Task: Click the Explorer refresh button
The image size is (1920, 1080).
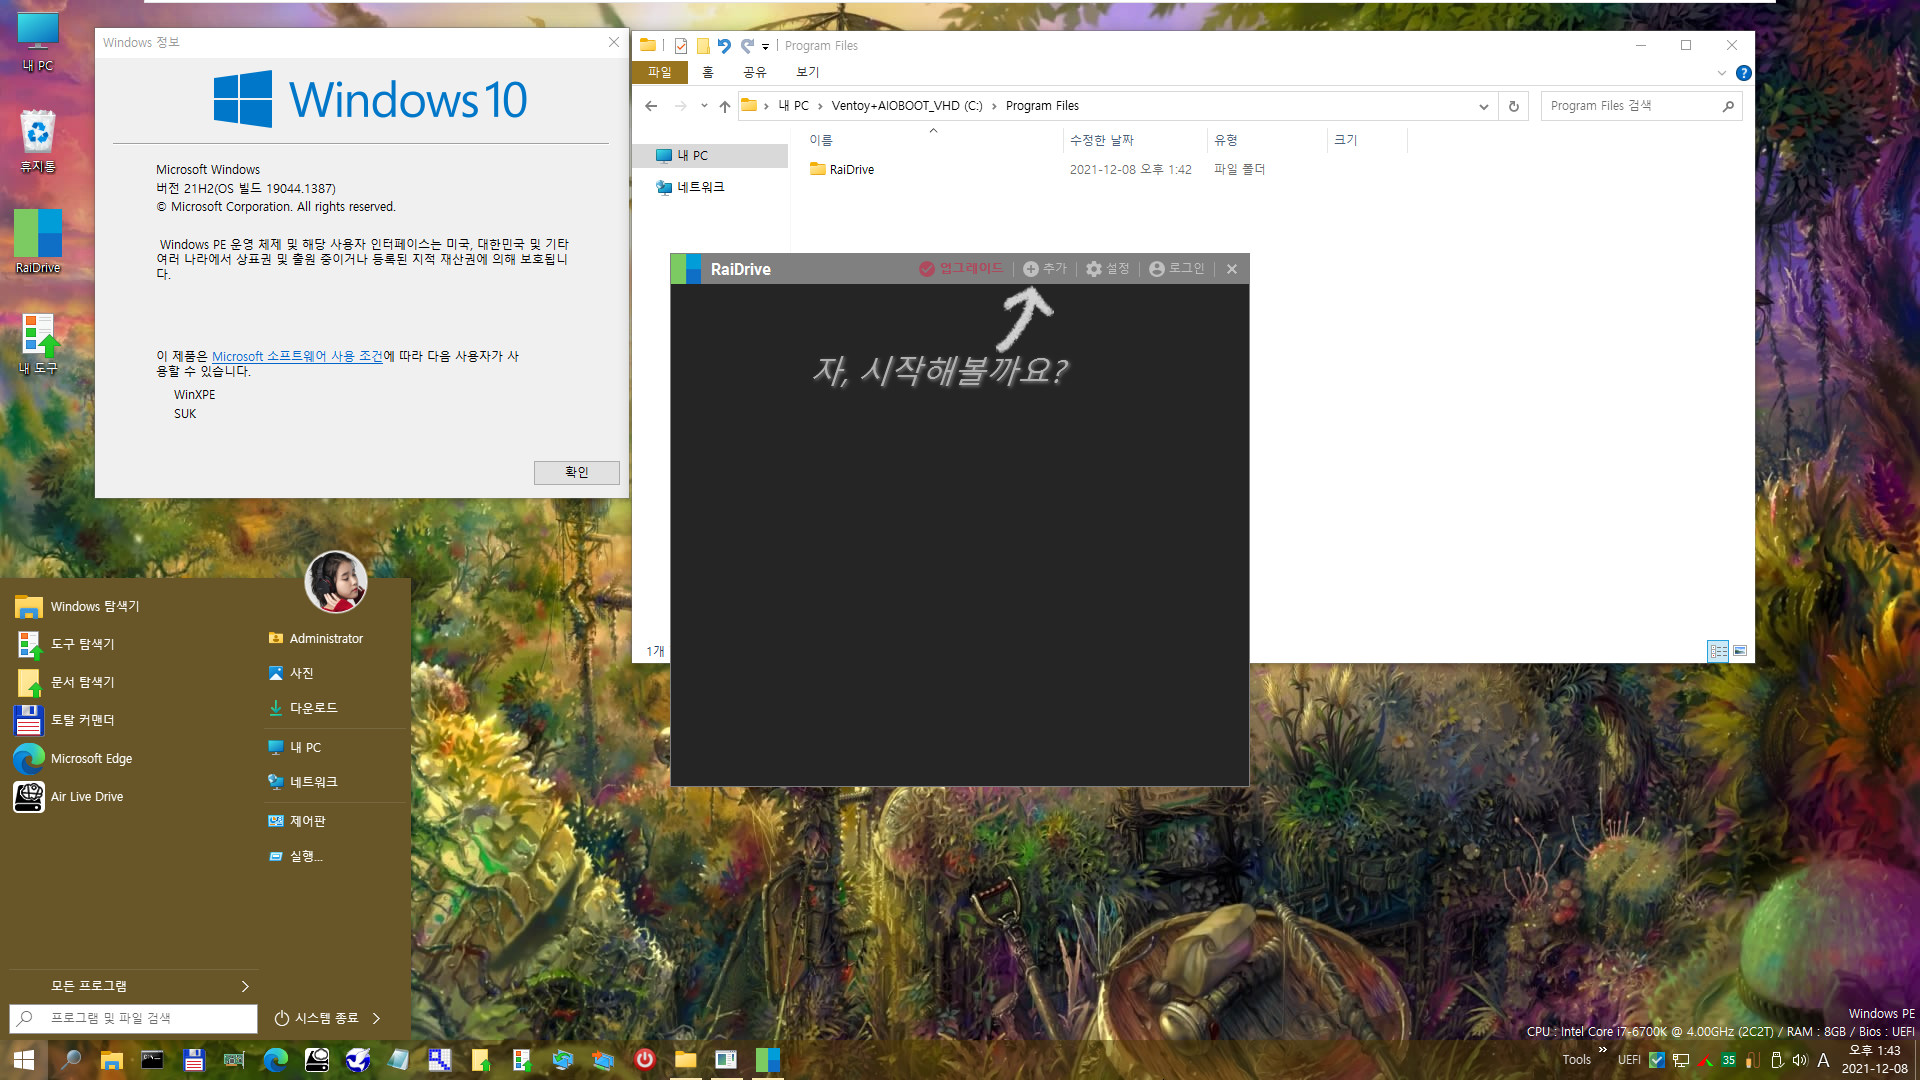Action: (x=1513, y=106)
